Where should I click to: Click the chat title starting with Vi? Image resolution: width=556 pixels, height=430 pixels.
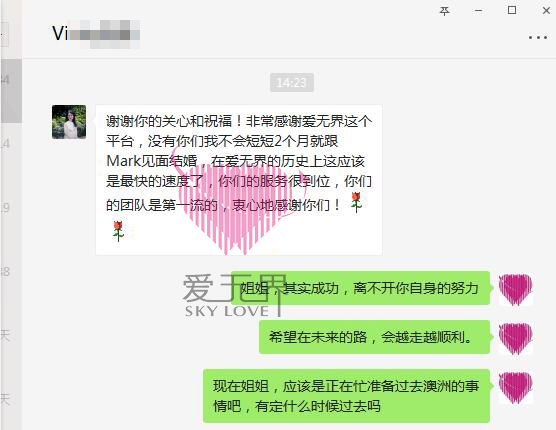[x=96, y=34]
